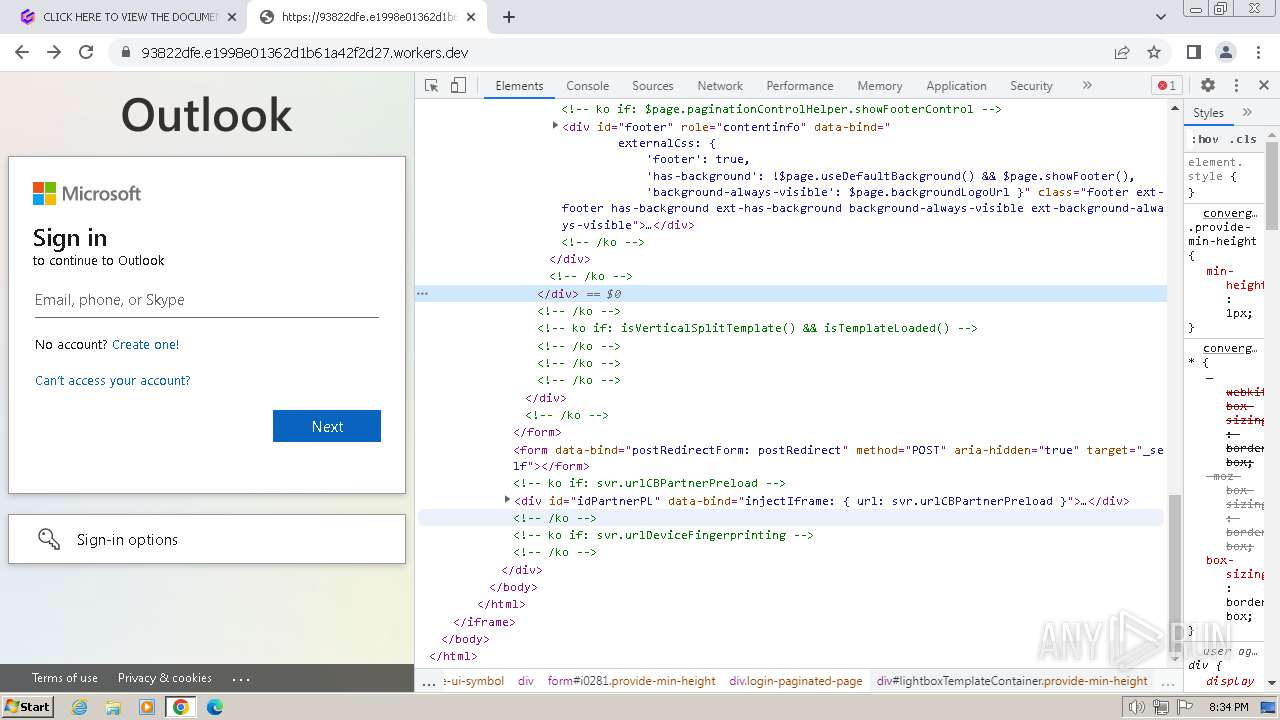Click the address bar URL
This screenshot has height=720, width=1280.
point(304,53)
